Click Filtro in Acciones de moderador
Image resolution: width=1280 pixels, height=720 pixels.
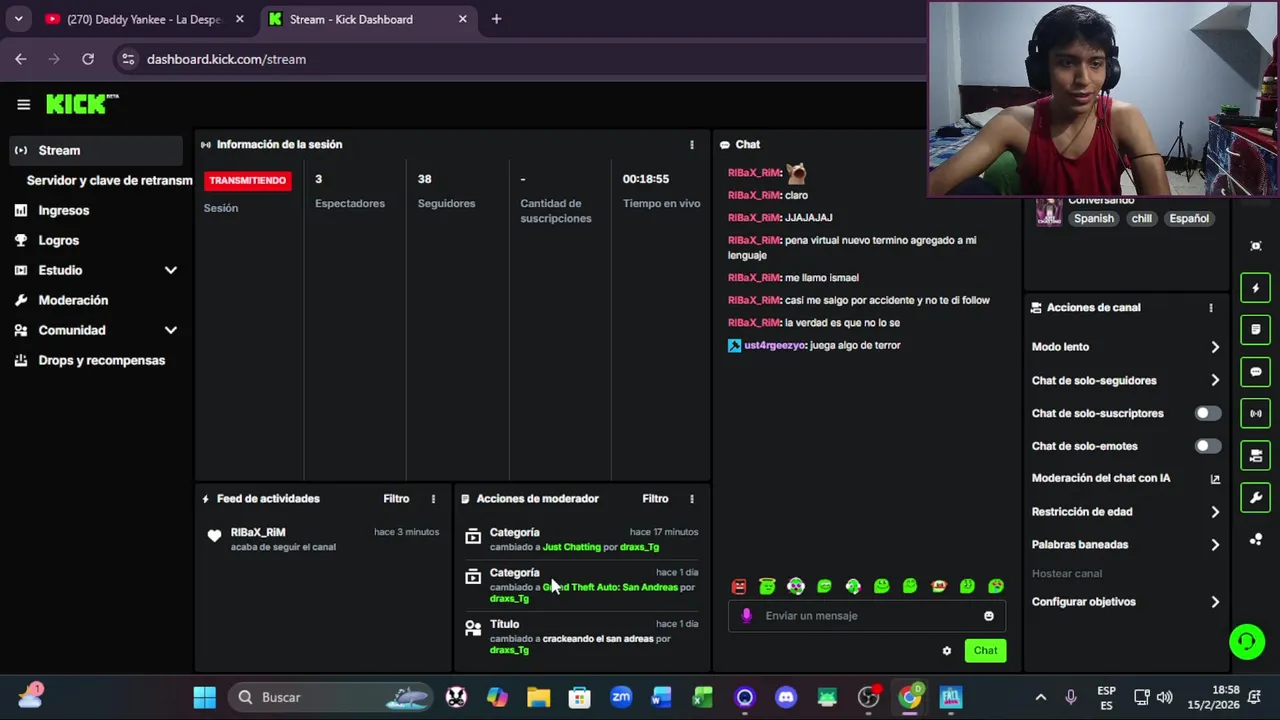point(655,499)
